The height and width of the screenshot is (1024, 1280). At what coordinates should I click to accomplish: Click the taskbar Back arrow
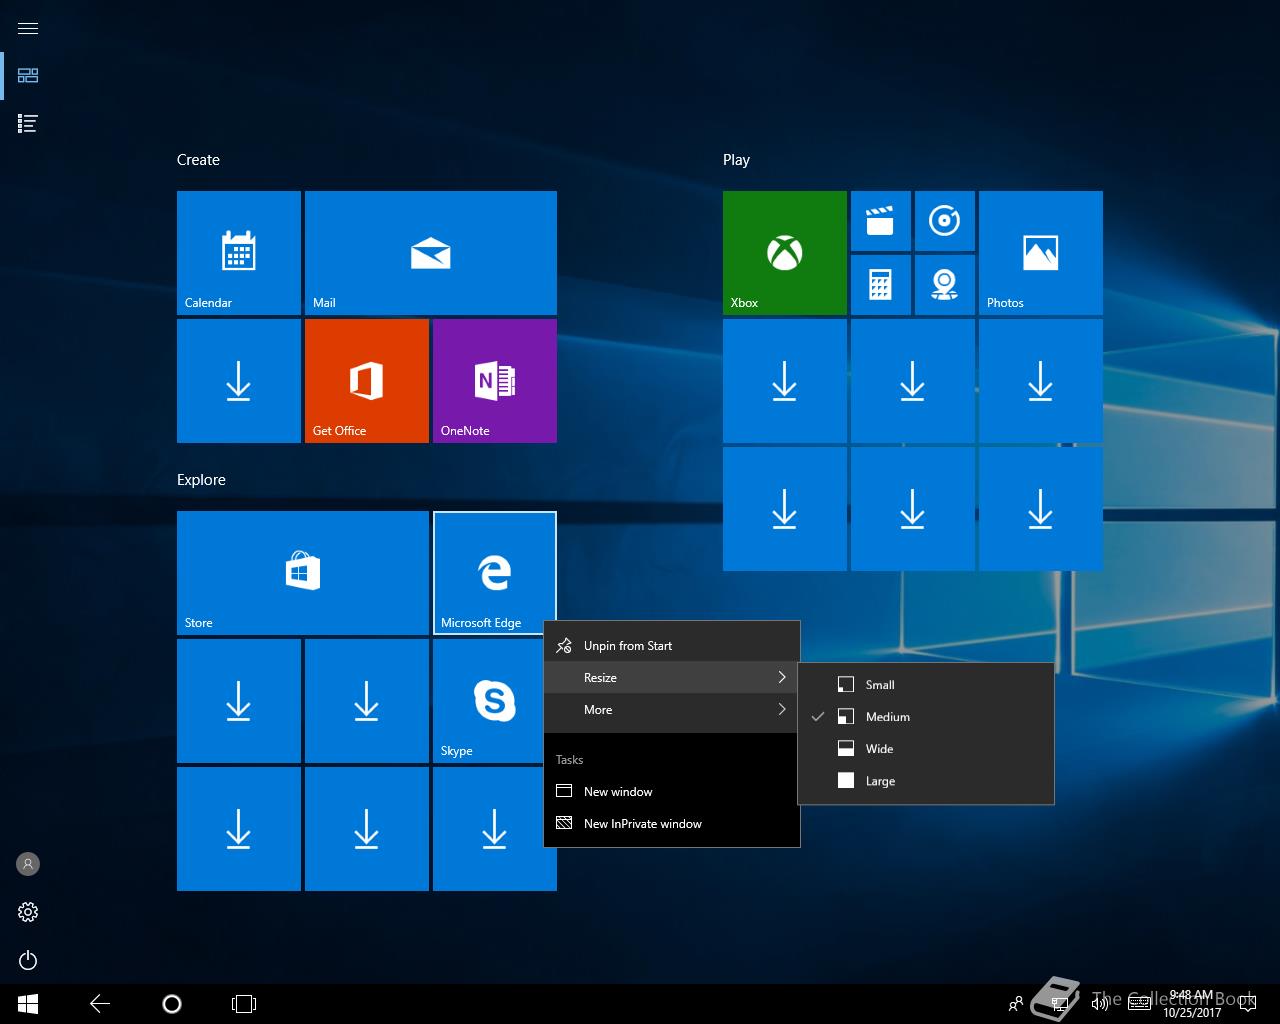coord(100,1004)
